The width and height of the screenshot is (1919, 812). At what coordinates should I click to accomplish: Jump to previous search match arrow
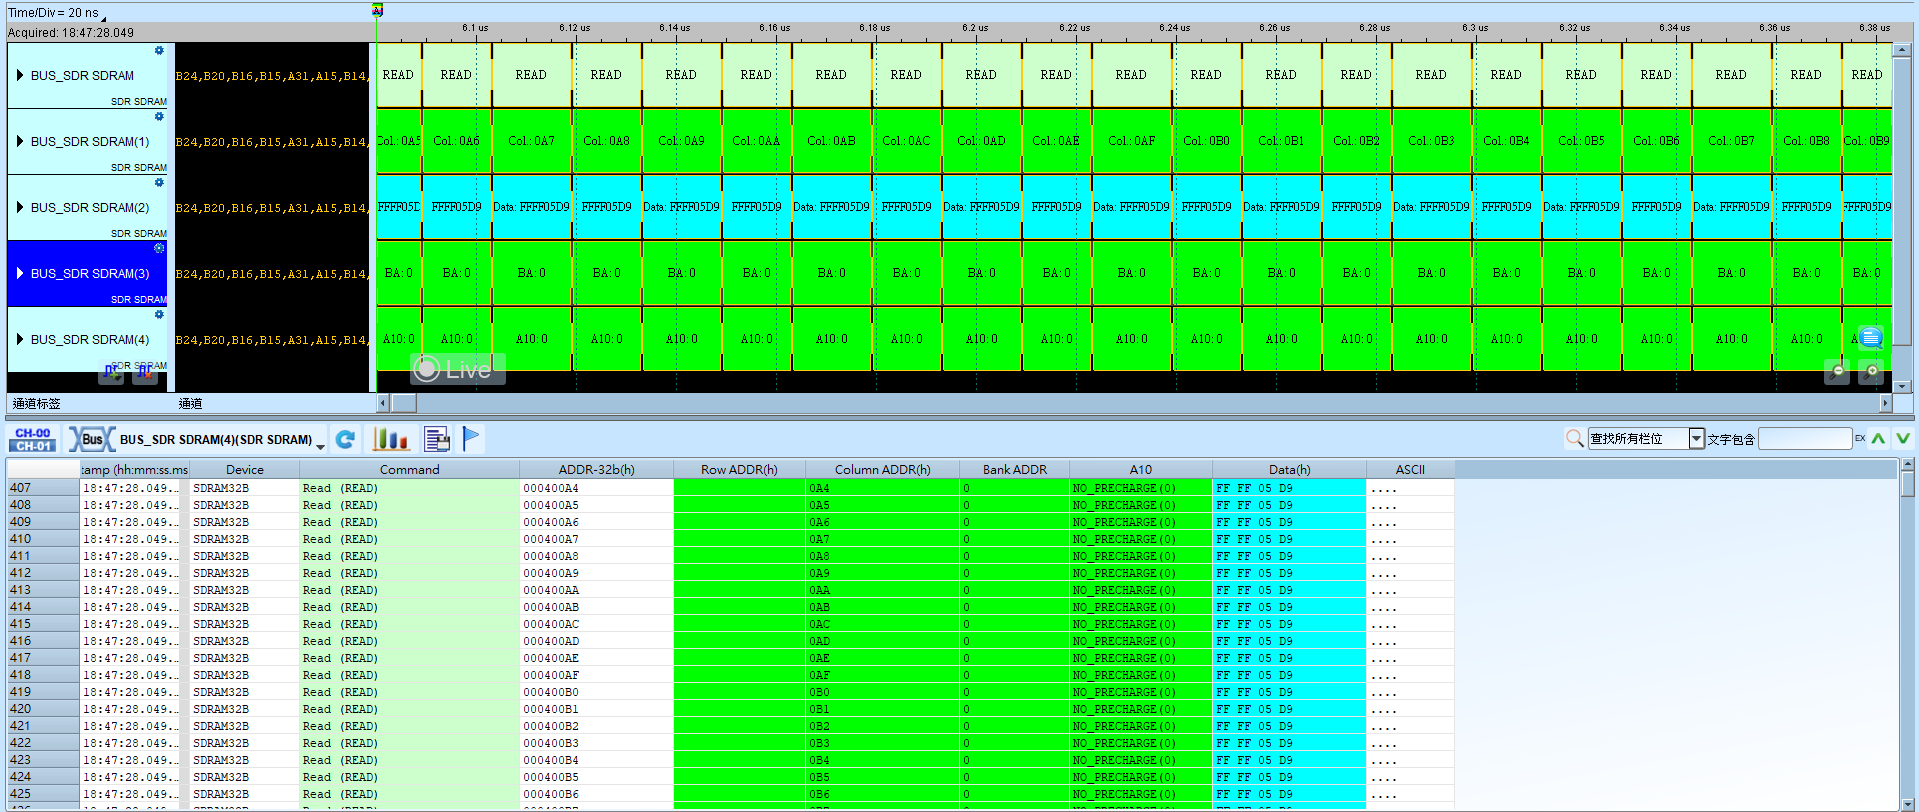pyautogui.click(x=1878, y=438)
